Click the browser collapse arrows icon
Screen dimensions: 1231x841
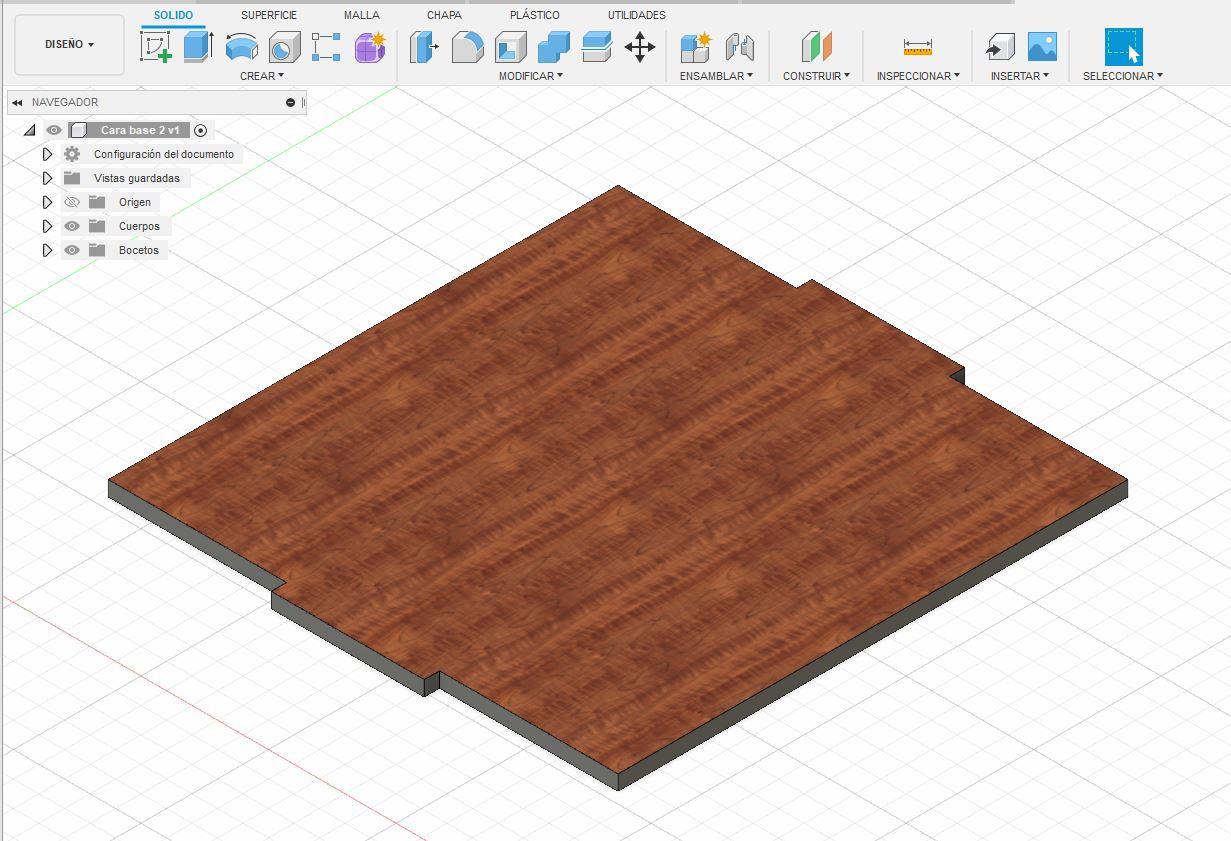click(17, 102)
